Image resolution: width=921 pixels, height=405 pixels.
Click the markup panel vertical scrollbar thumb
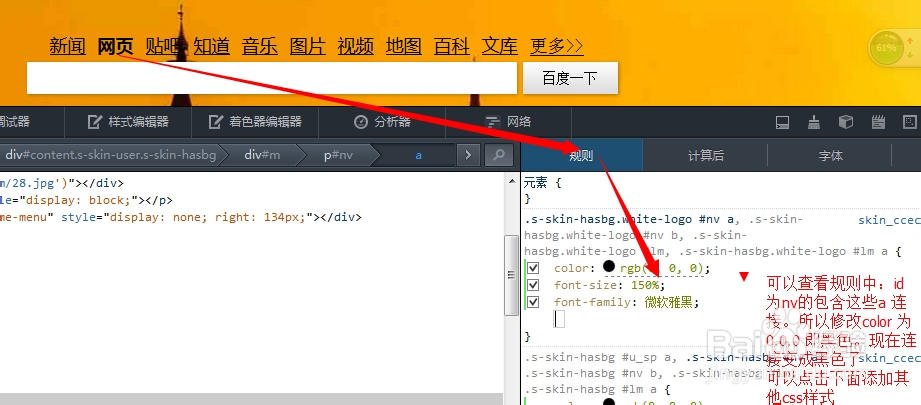click(x=510, y=274)
